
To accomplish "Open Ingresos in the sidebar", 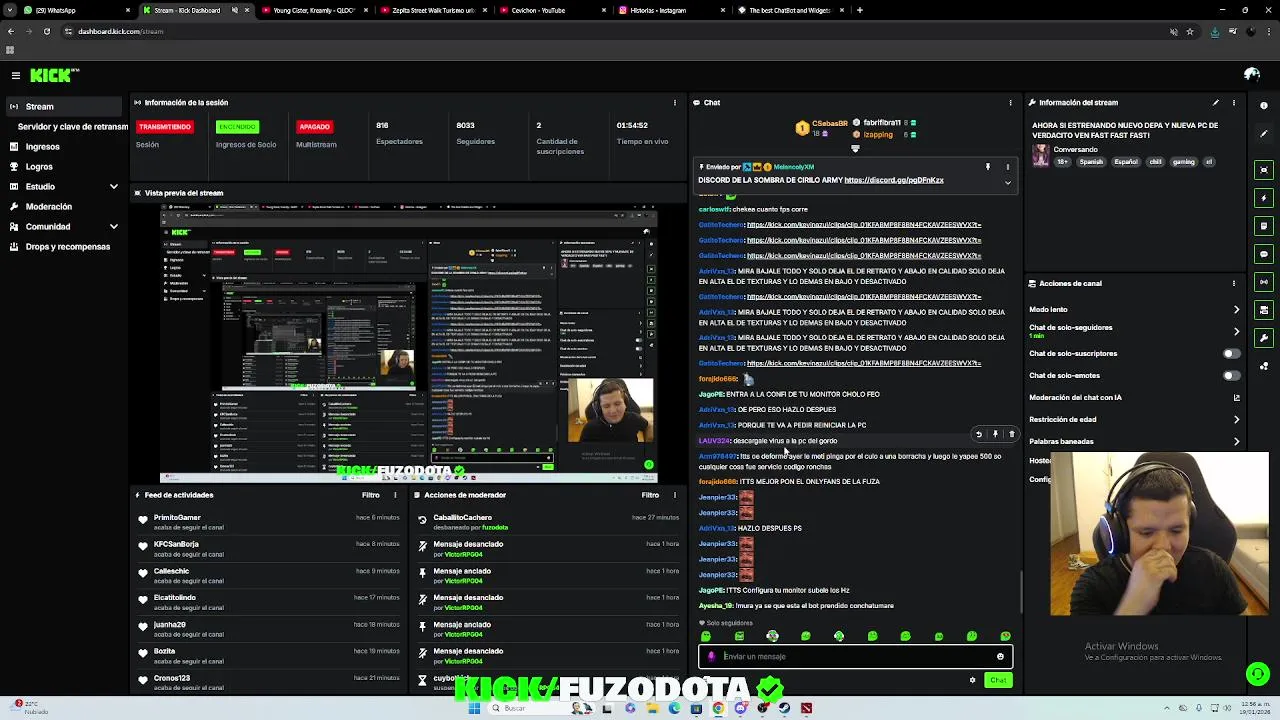I will (x=64, y=147).
